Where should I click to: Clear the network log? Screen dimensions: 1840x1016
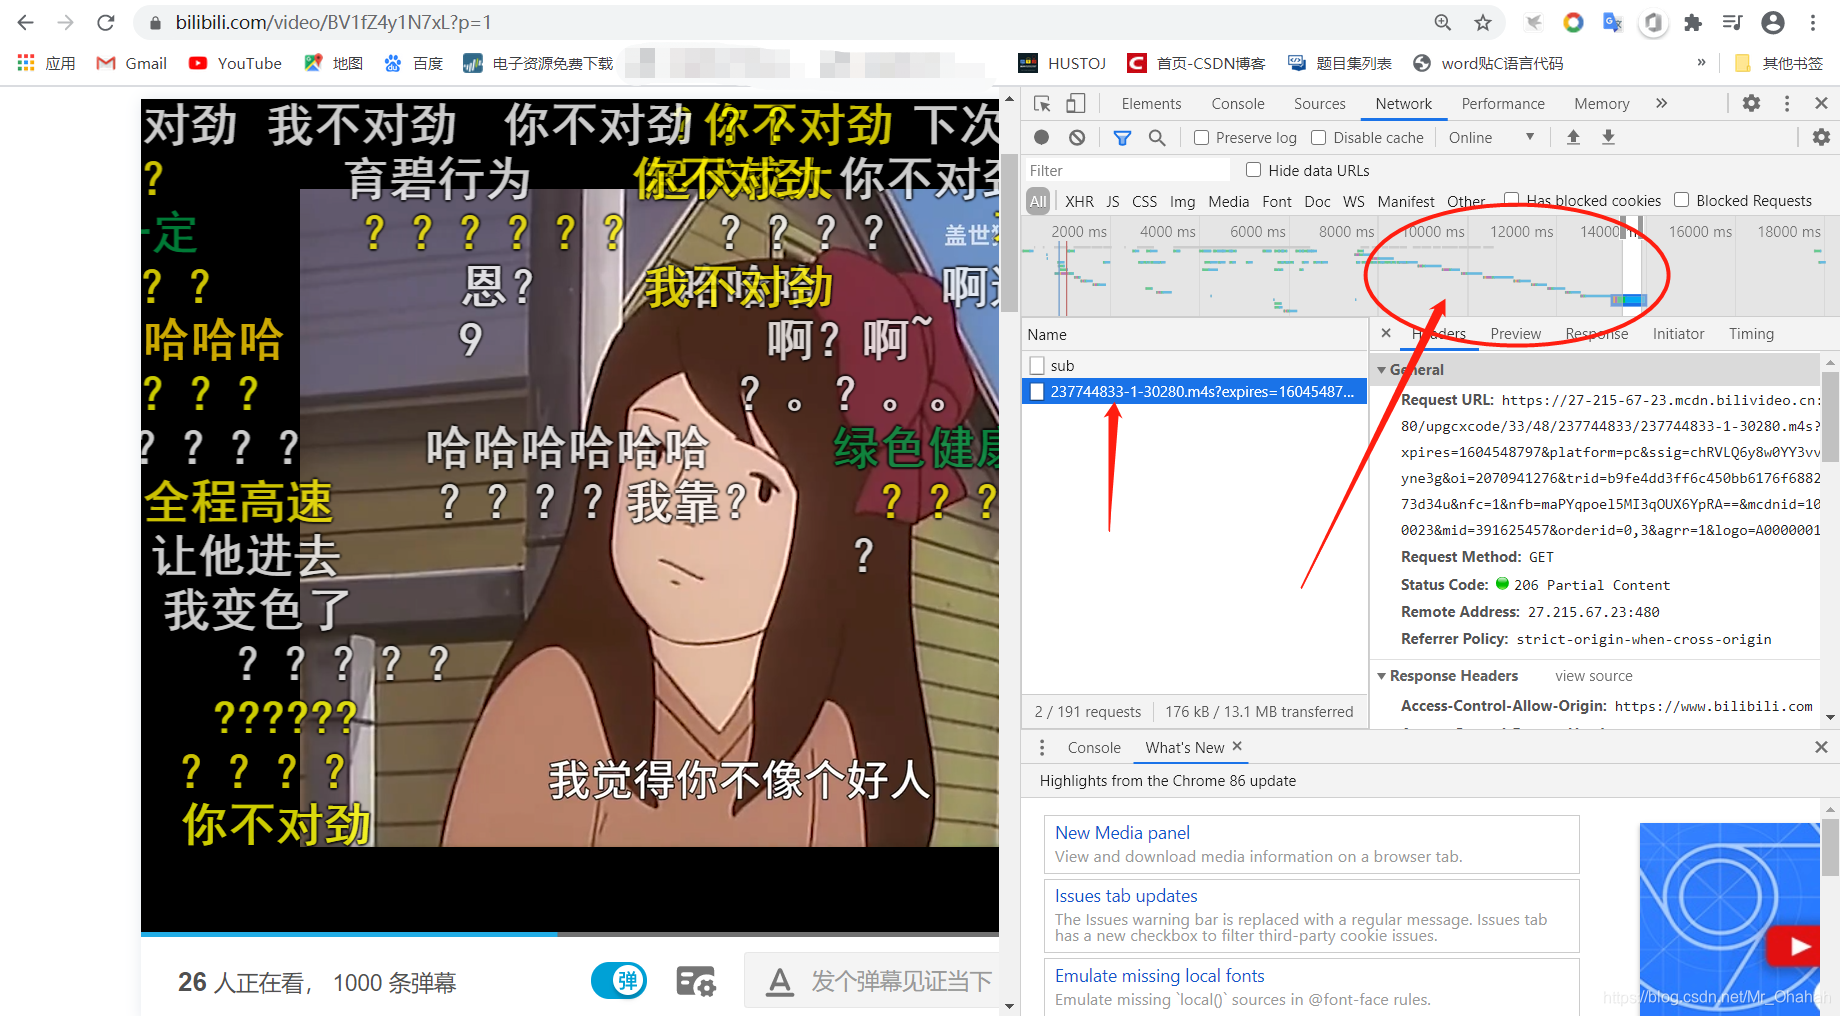(x=1077, y=137)
